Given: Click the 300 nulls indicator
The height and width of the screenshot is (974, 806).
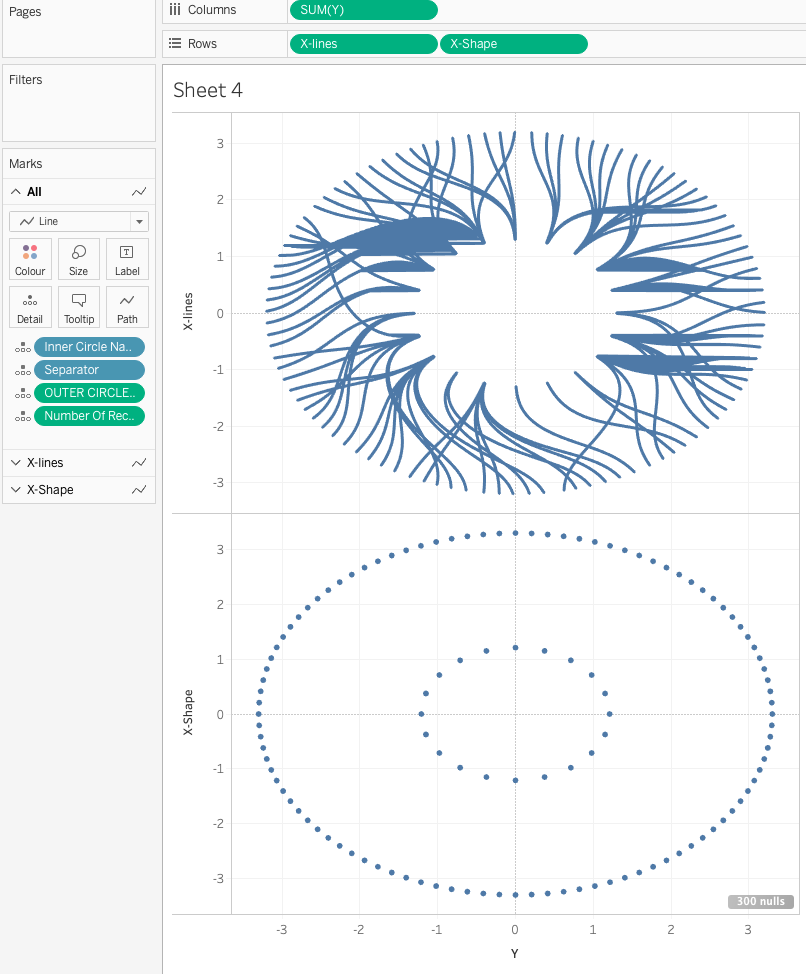Looking at the screenshot, I should point(760,901).
